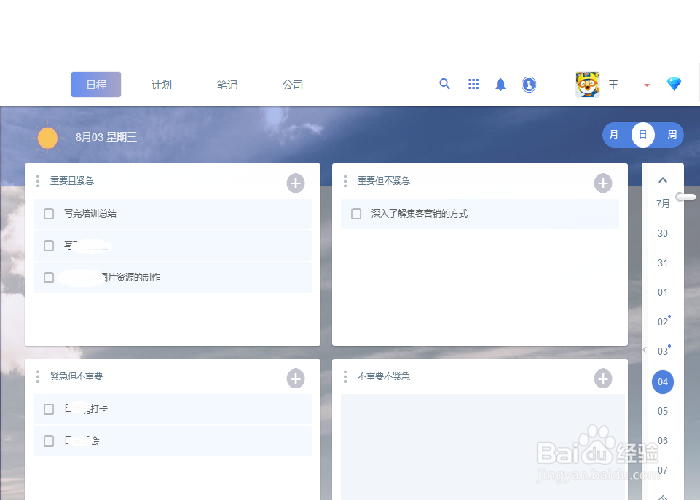
Task: Select date 30 in date strip
Action: (x=662, y=233)
